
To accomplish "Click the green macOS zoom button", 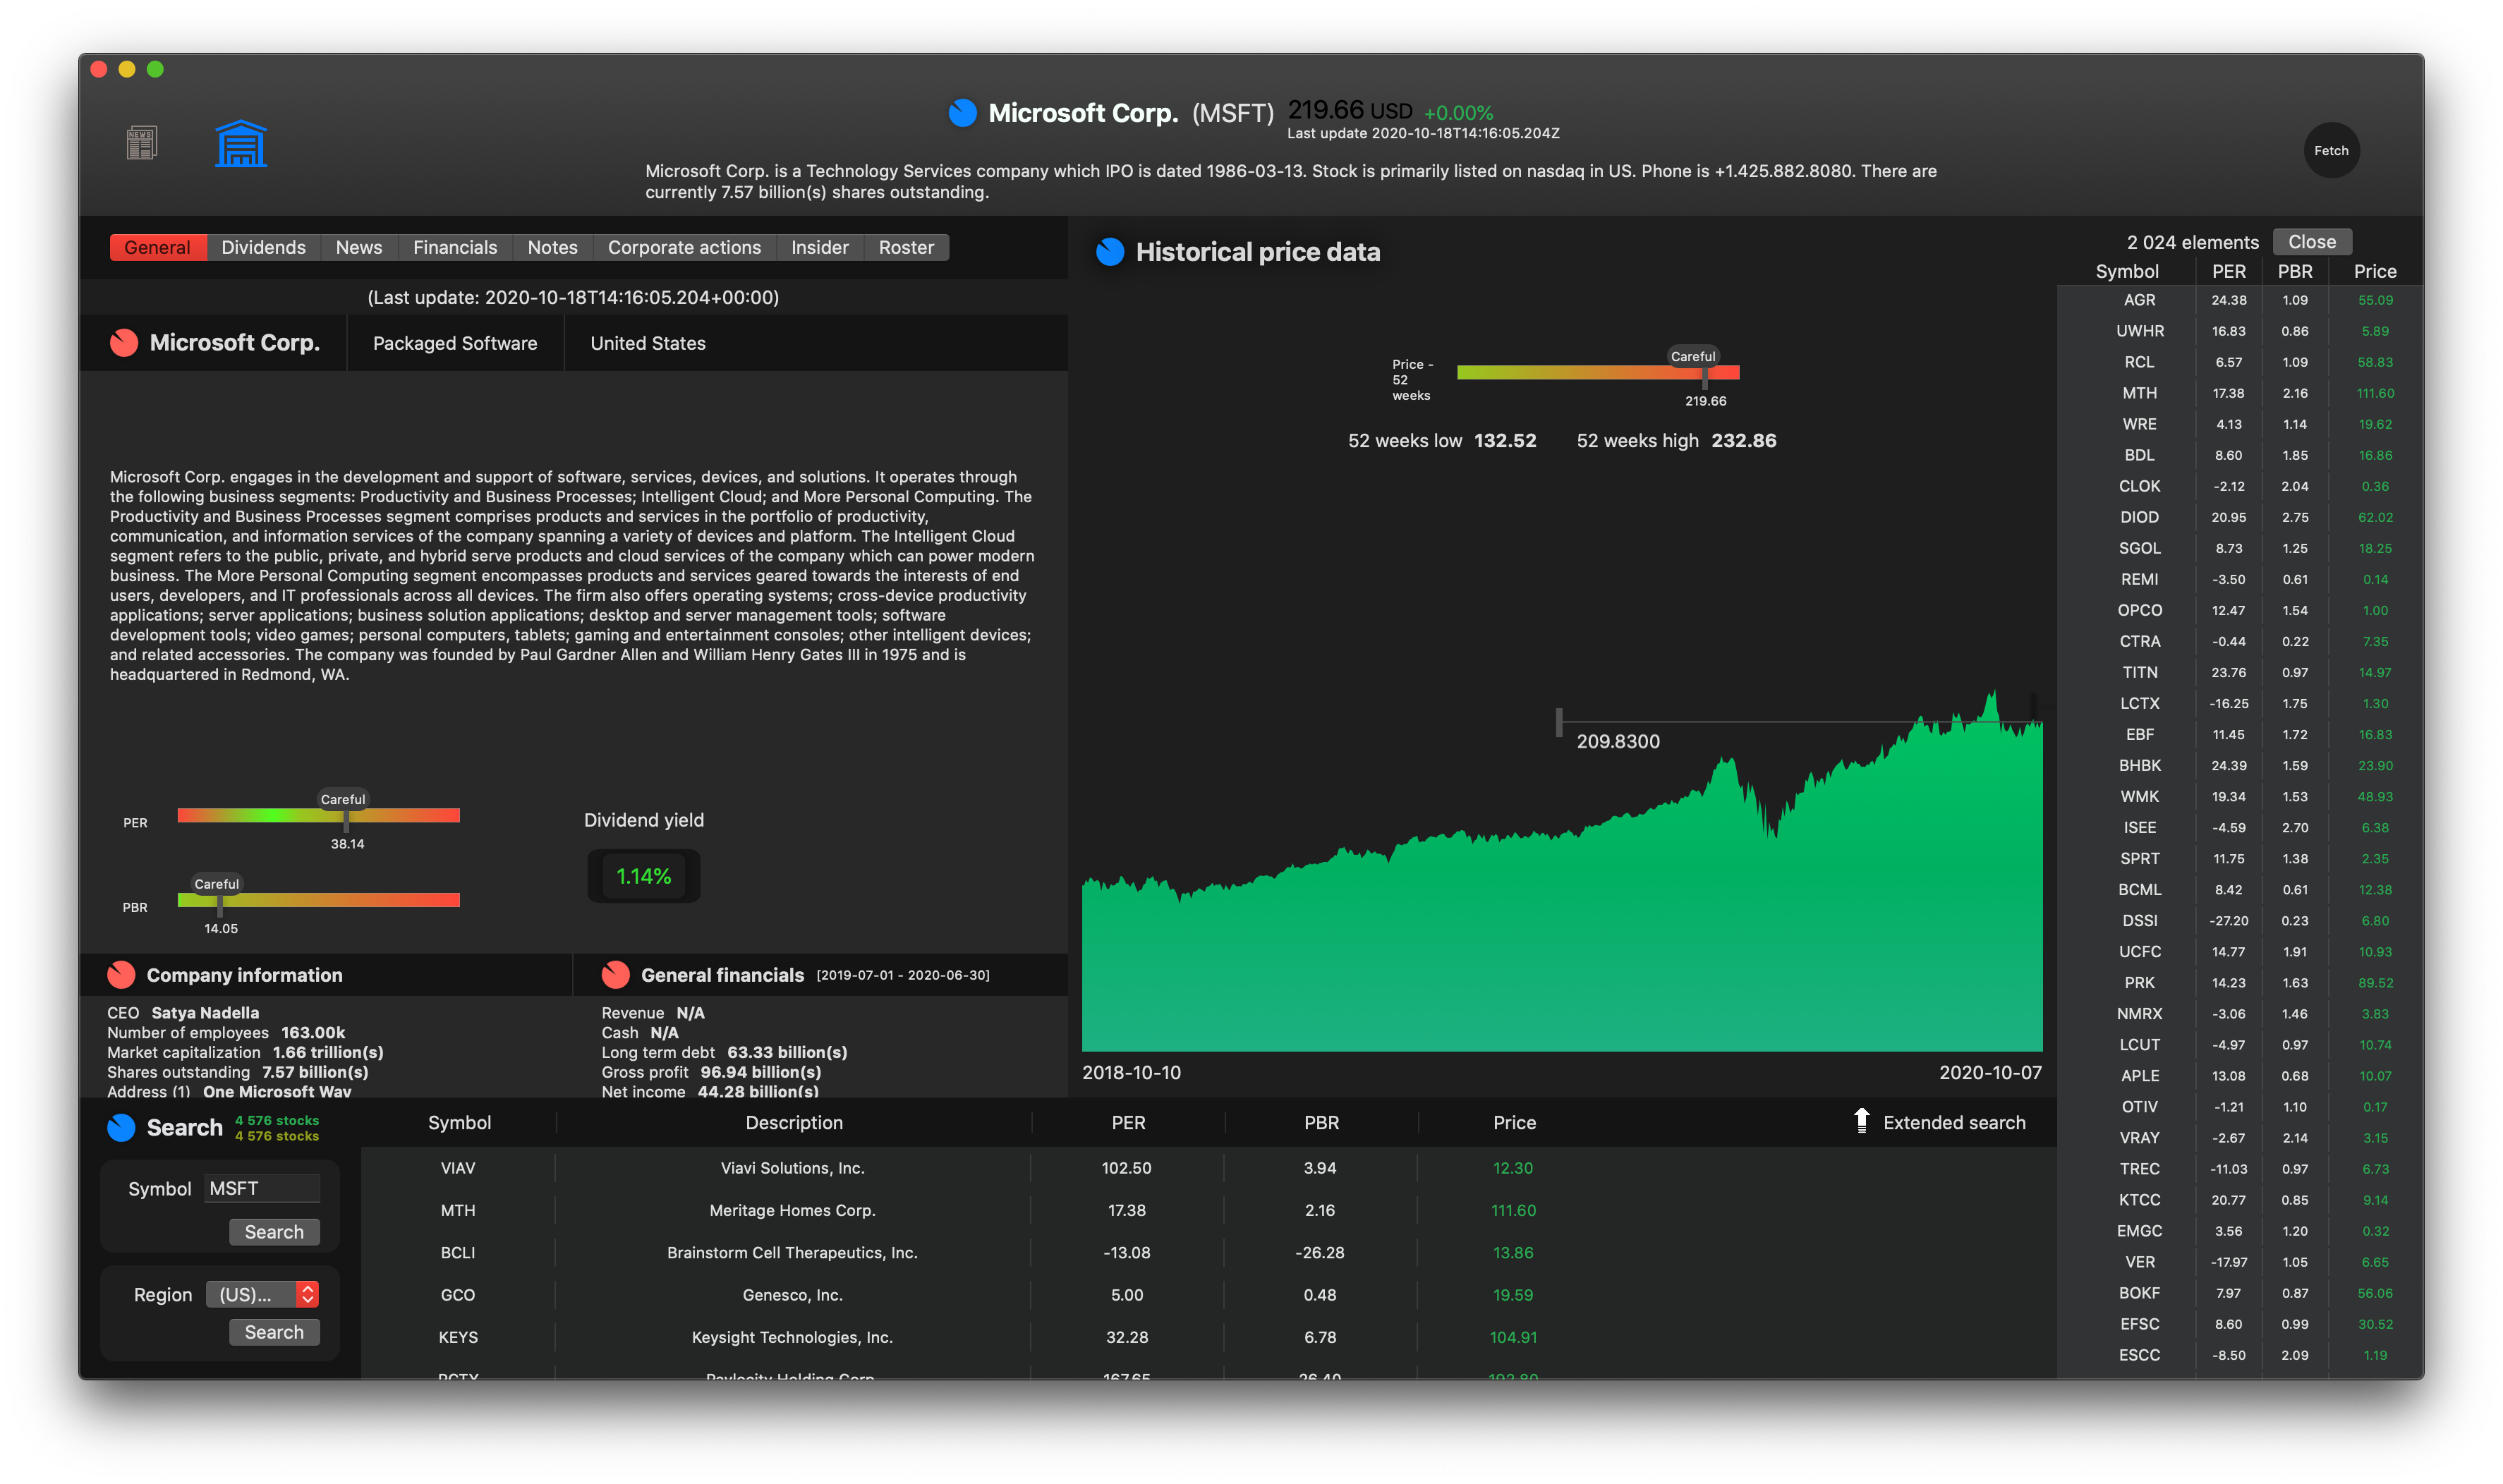I will point(155,69).
